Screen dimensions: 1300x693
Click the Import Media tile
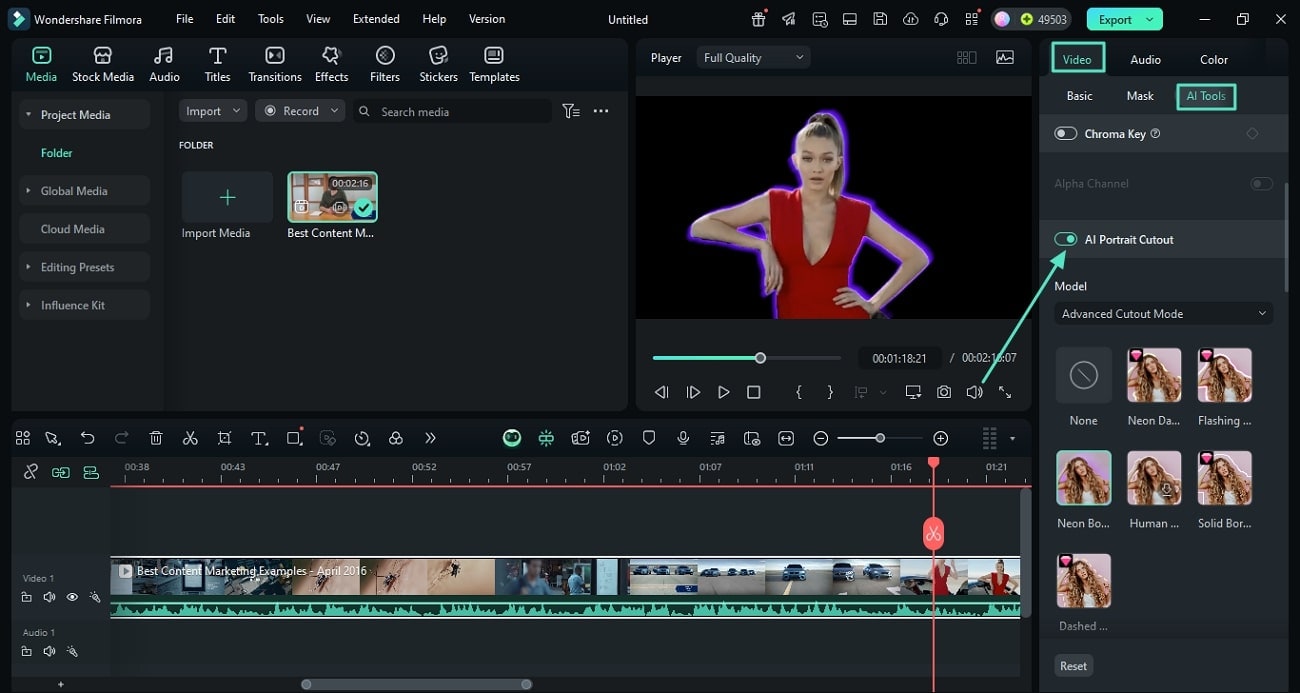point(227,197)
